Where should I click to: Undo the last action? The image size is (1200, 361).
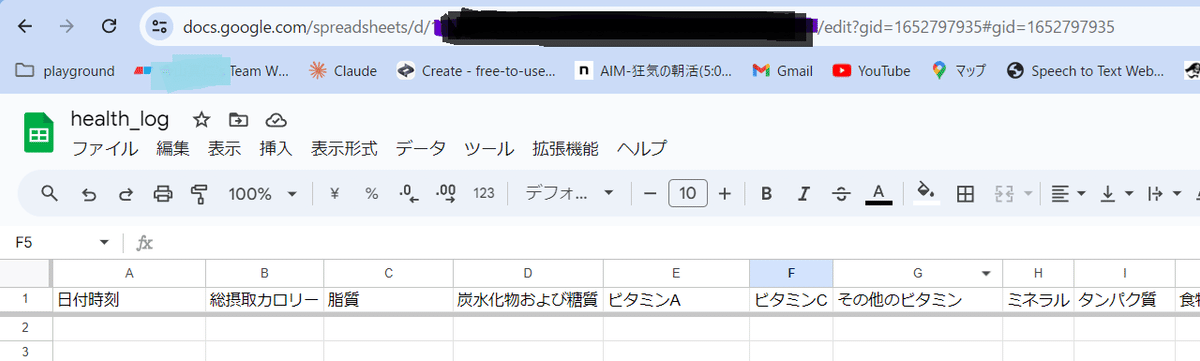(x=89, y=194)
